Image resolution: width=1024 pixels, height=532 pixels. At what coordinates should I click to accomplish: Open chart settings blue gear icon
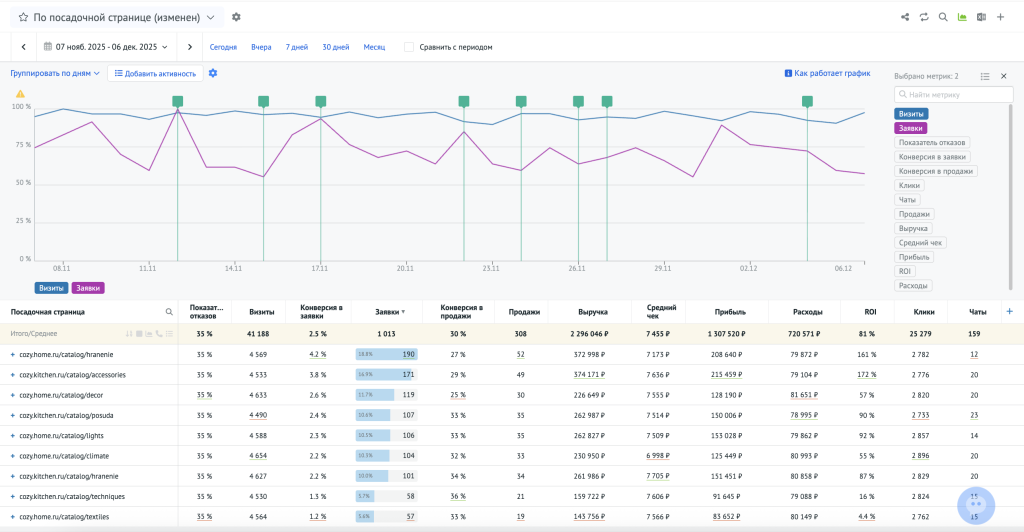pyautogui.click(x=213, y=73)
